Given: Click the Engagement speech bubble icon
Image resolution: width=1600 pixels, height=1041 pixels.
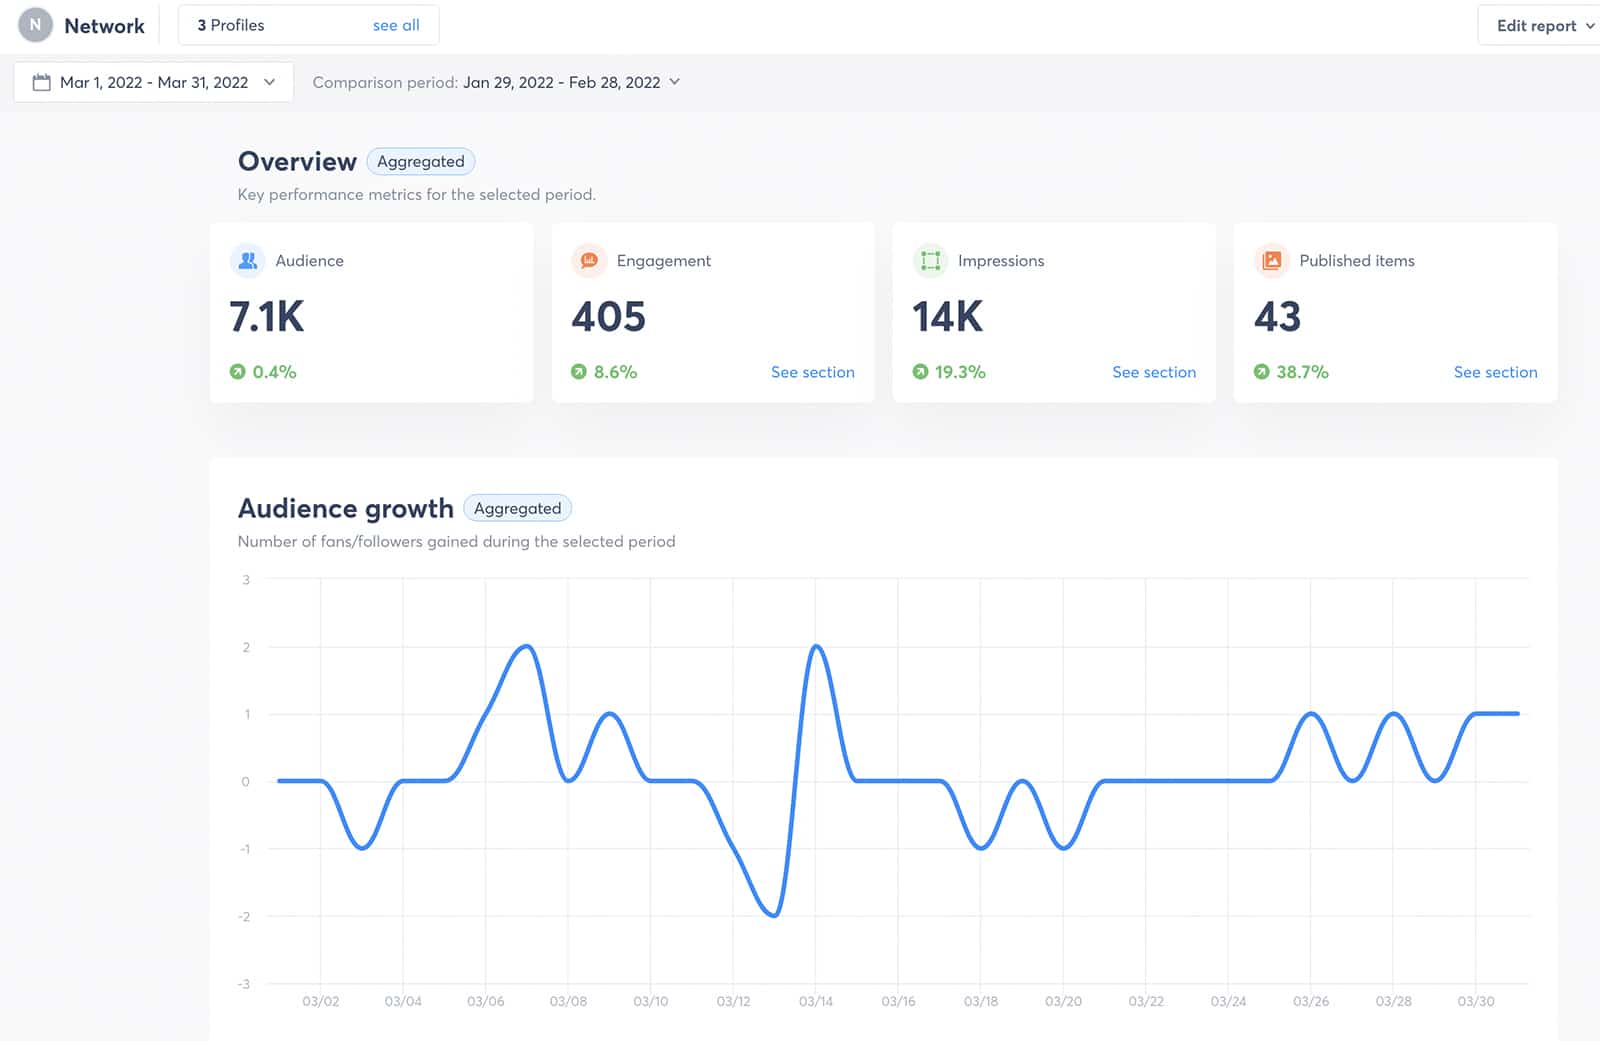Looking at the screenshot, I should click(x=589, y=260).
